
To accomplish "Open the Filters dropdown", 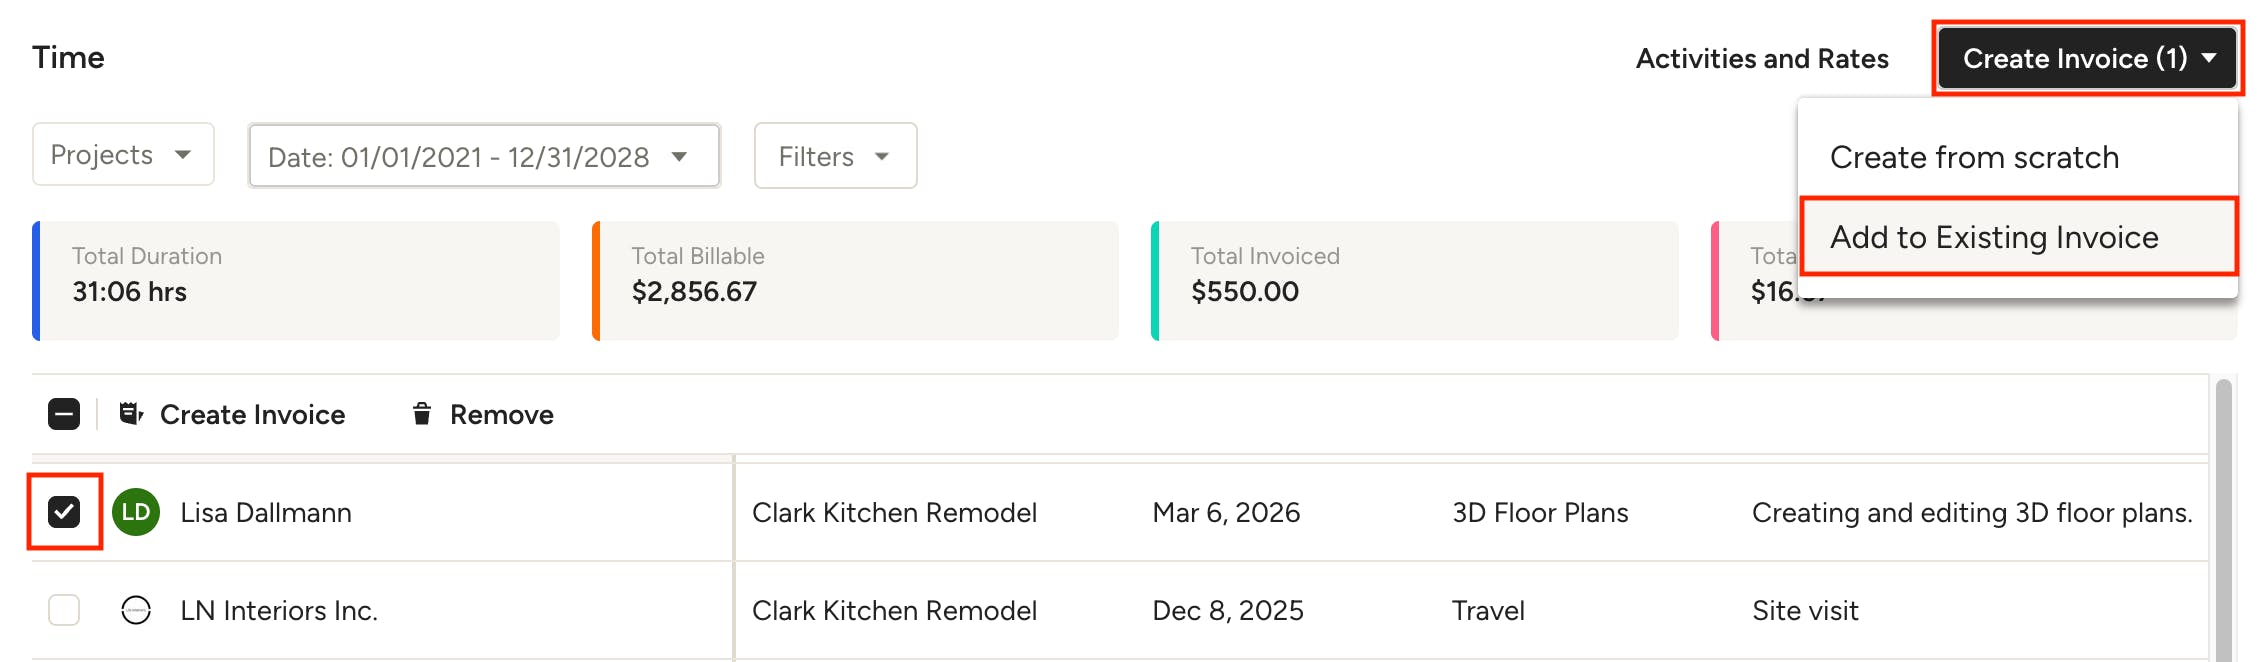I will tap(835, 156).
